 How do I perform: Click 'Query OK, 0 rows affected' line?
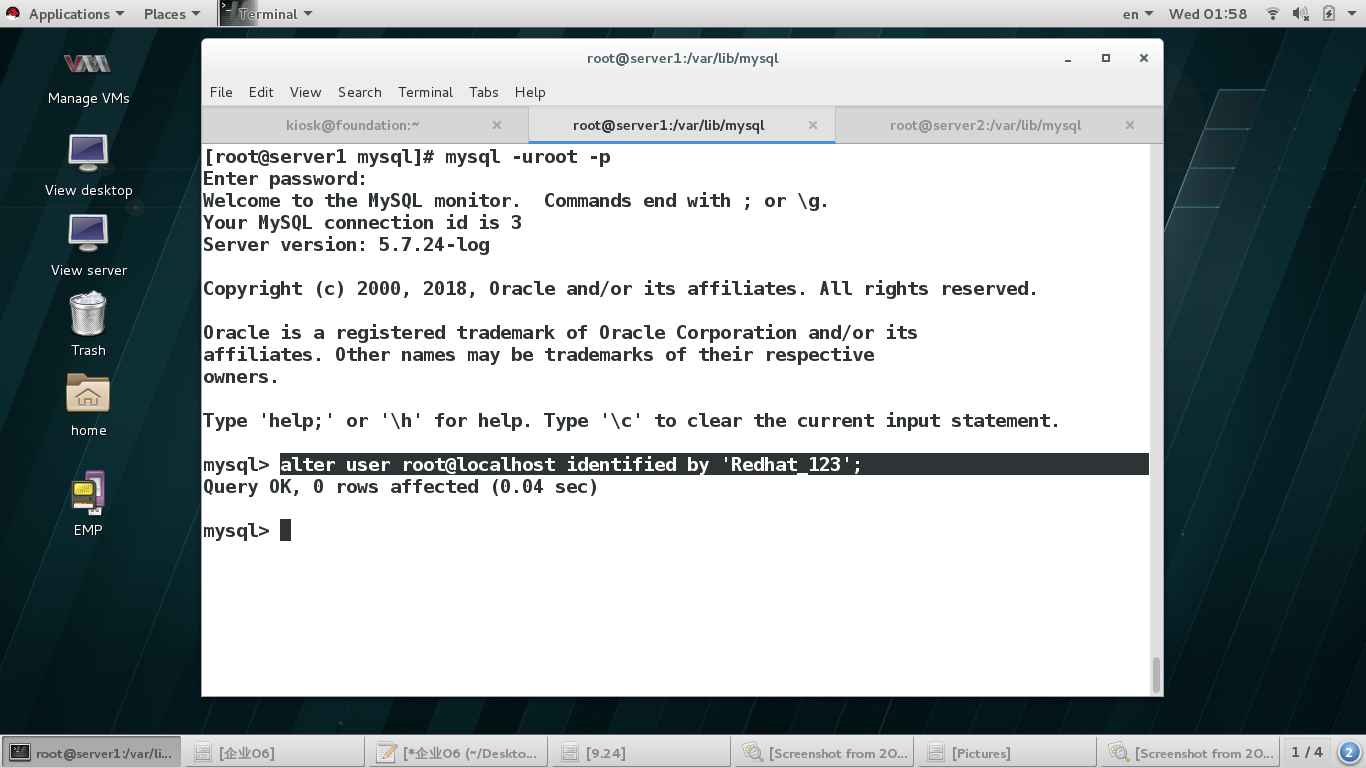pos(400,486)
